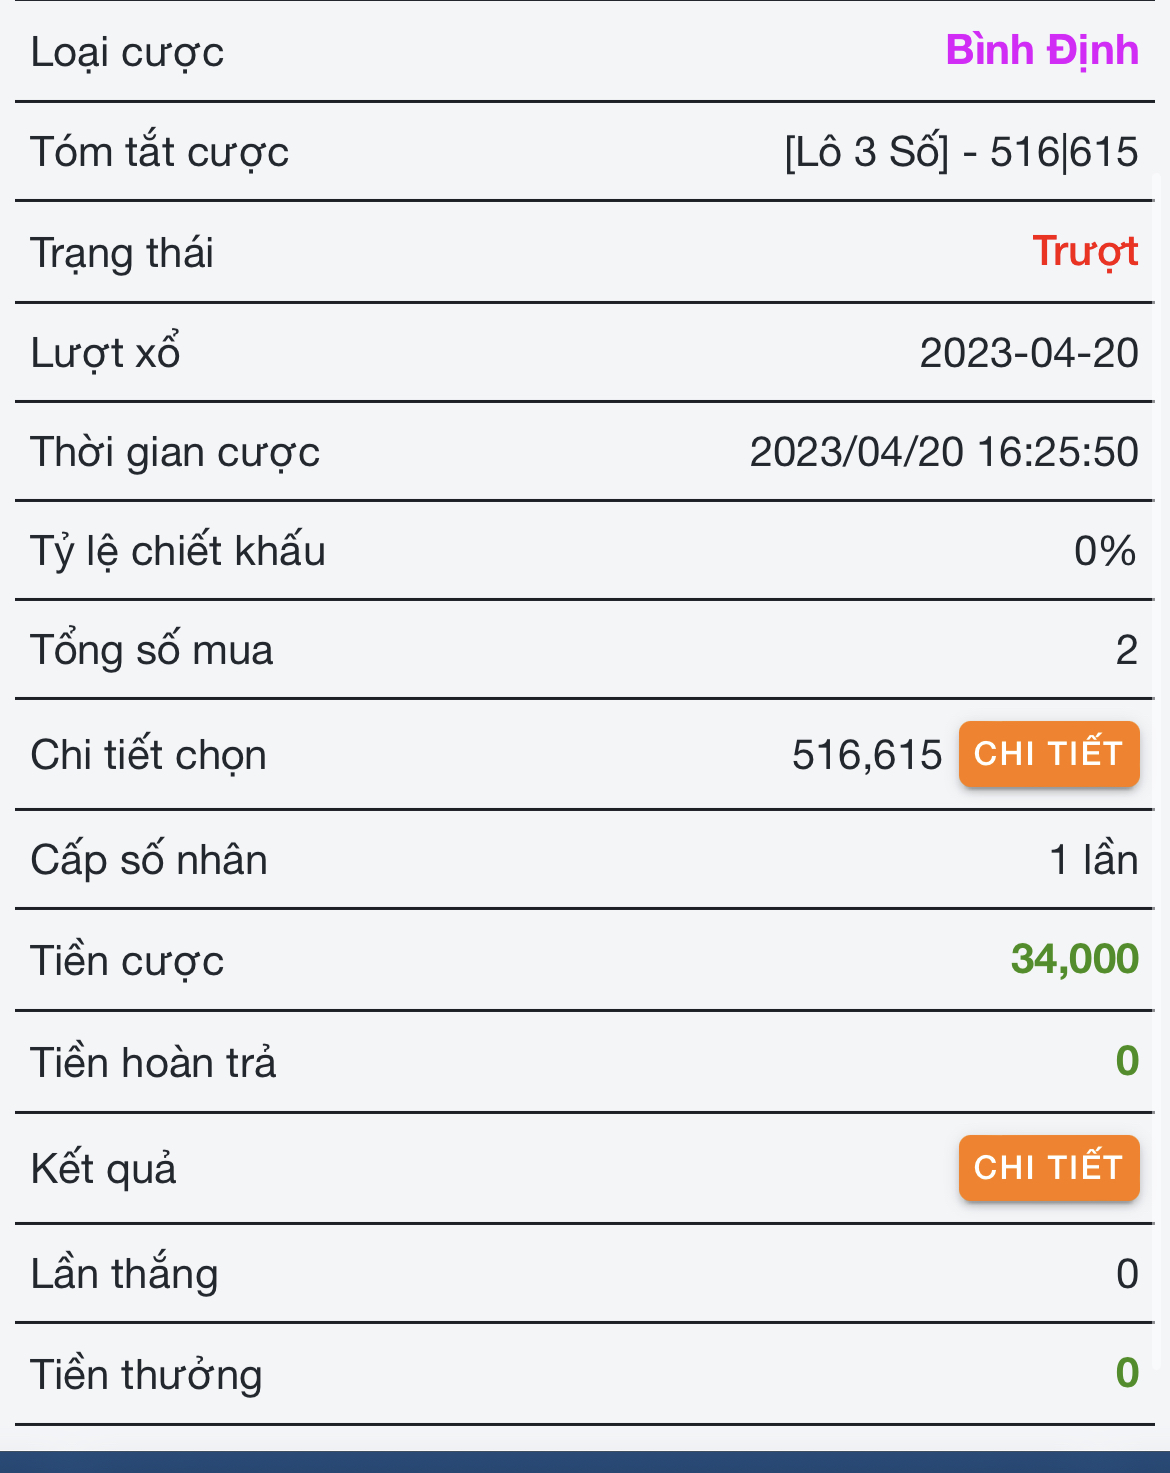Click the purple Bình Định text
This screenshot has width=1170, height=1473.
click(1042, 50)
